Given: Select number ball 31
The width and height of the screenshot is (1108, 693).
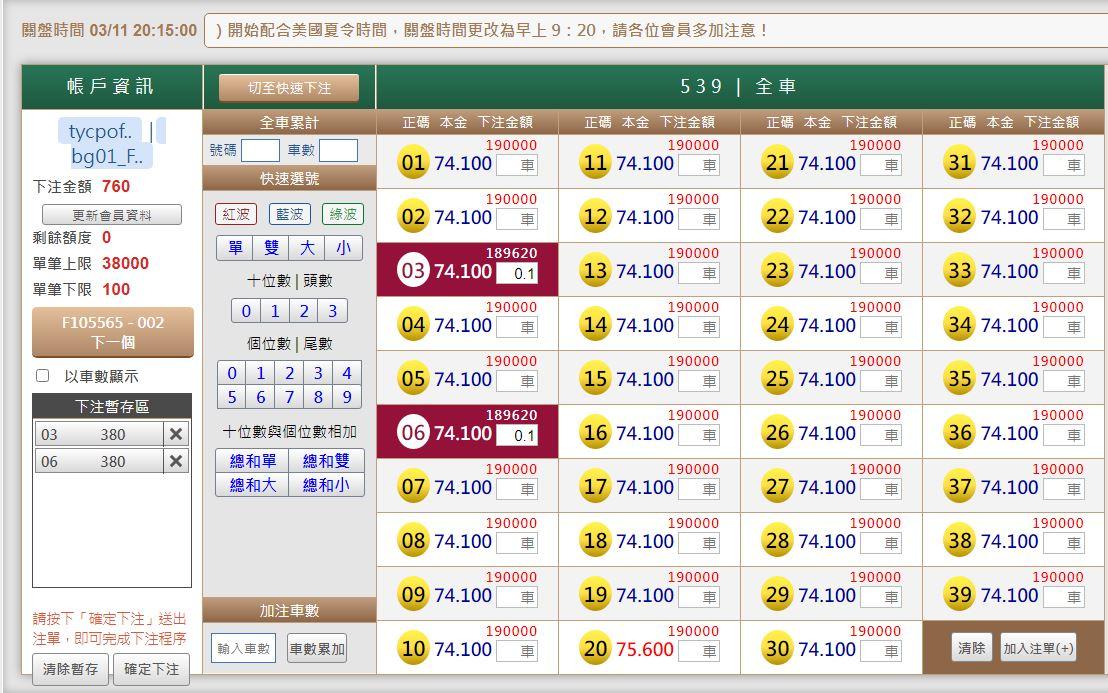Looking at the screenshot, I should click(x=960, y=163).
